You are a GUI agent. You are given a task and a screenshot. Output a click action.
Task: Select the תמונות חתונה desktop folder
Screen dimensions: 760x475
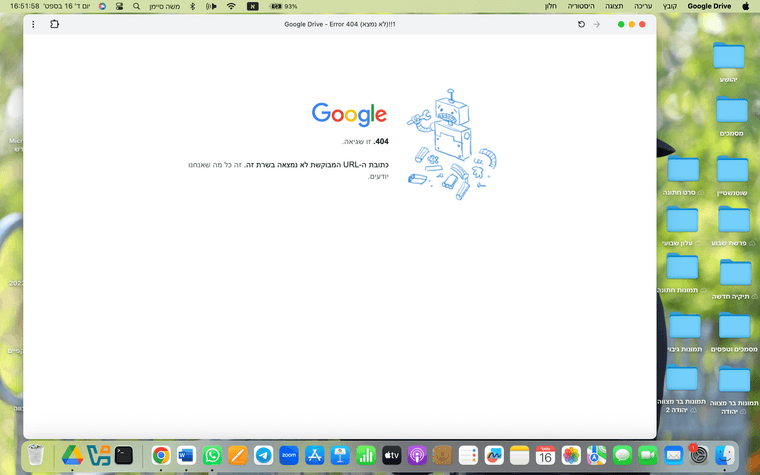(x=682, y=273)
